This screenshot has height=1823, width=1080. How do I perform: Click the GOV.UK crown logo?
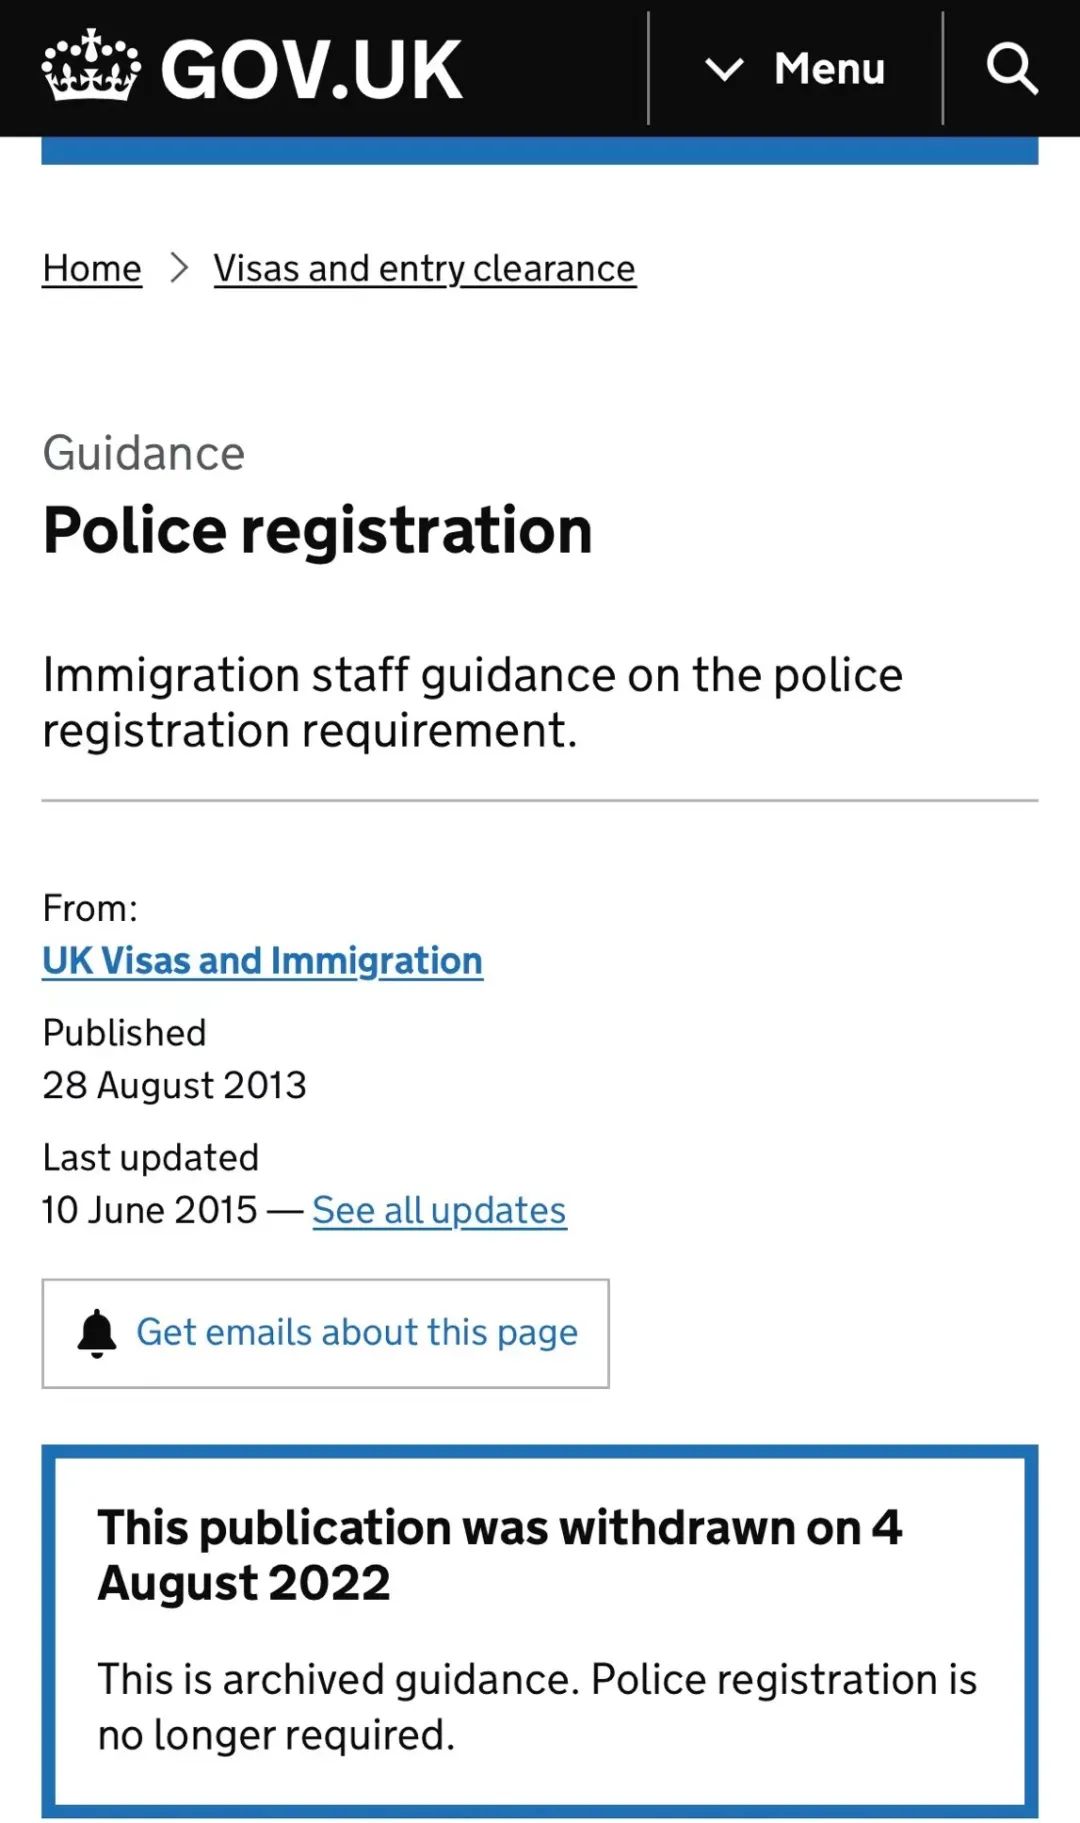point(90,67)
